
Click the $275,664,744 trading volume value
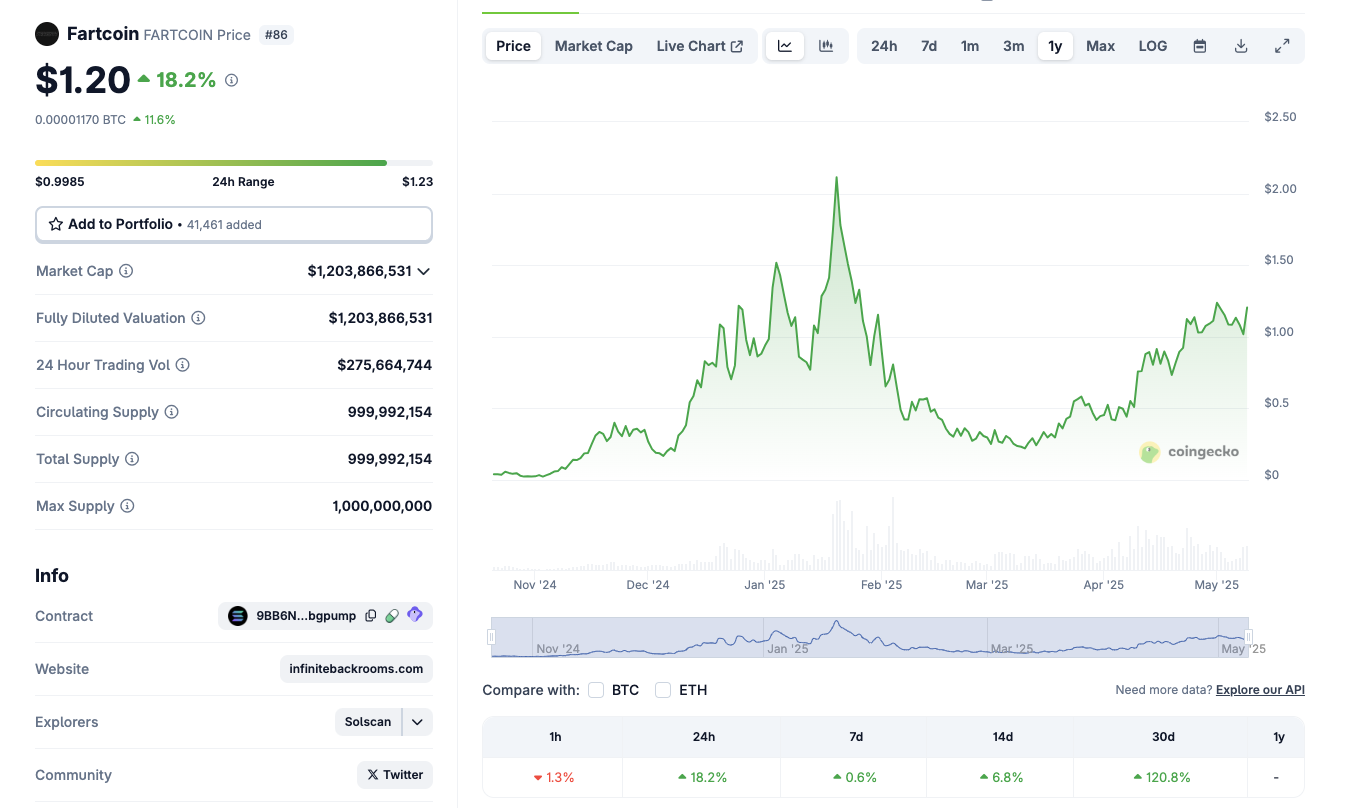(385, 365)
